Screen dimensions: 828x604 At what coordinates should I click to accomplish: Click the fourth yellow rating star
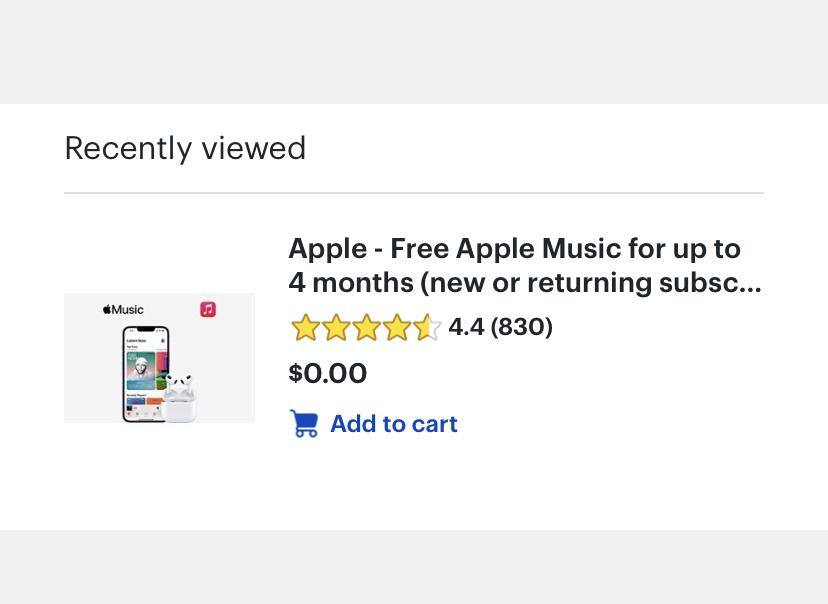397,327
